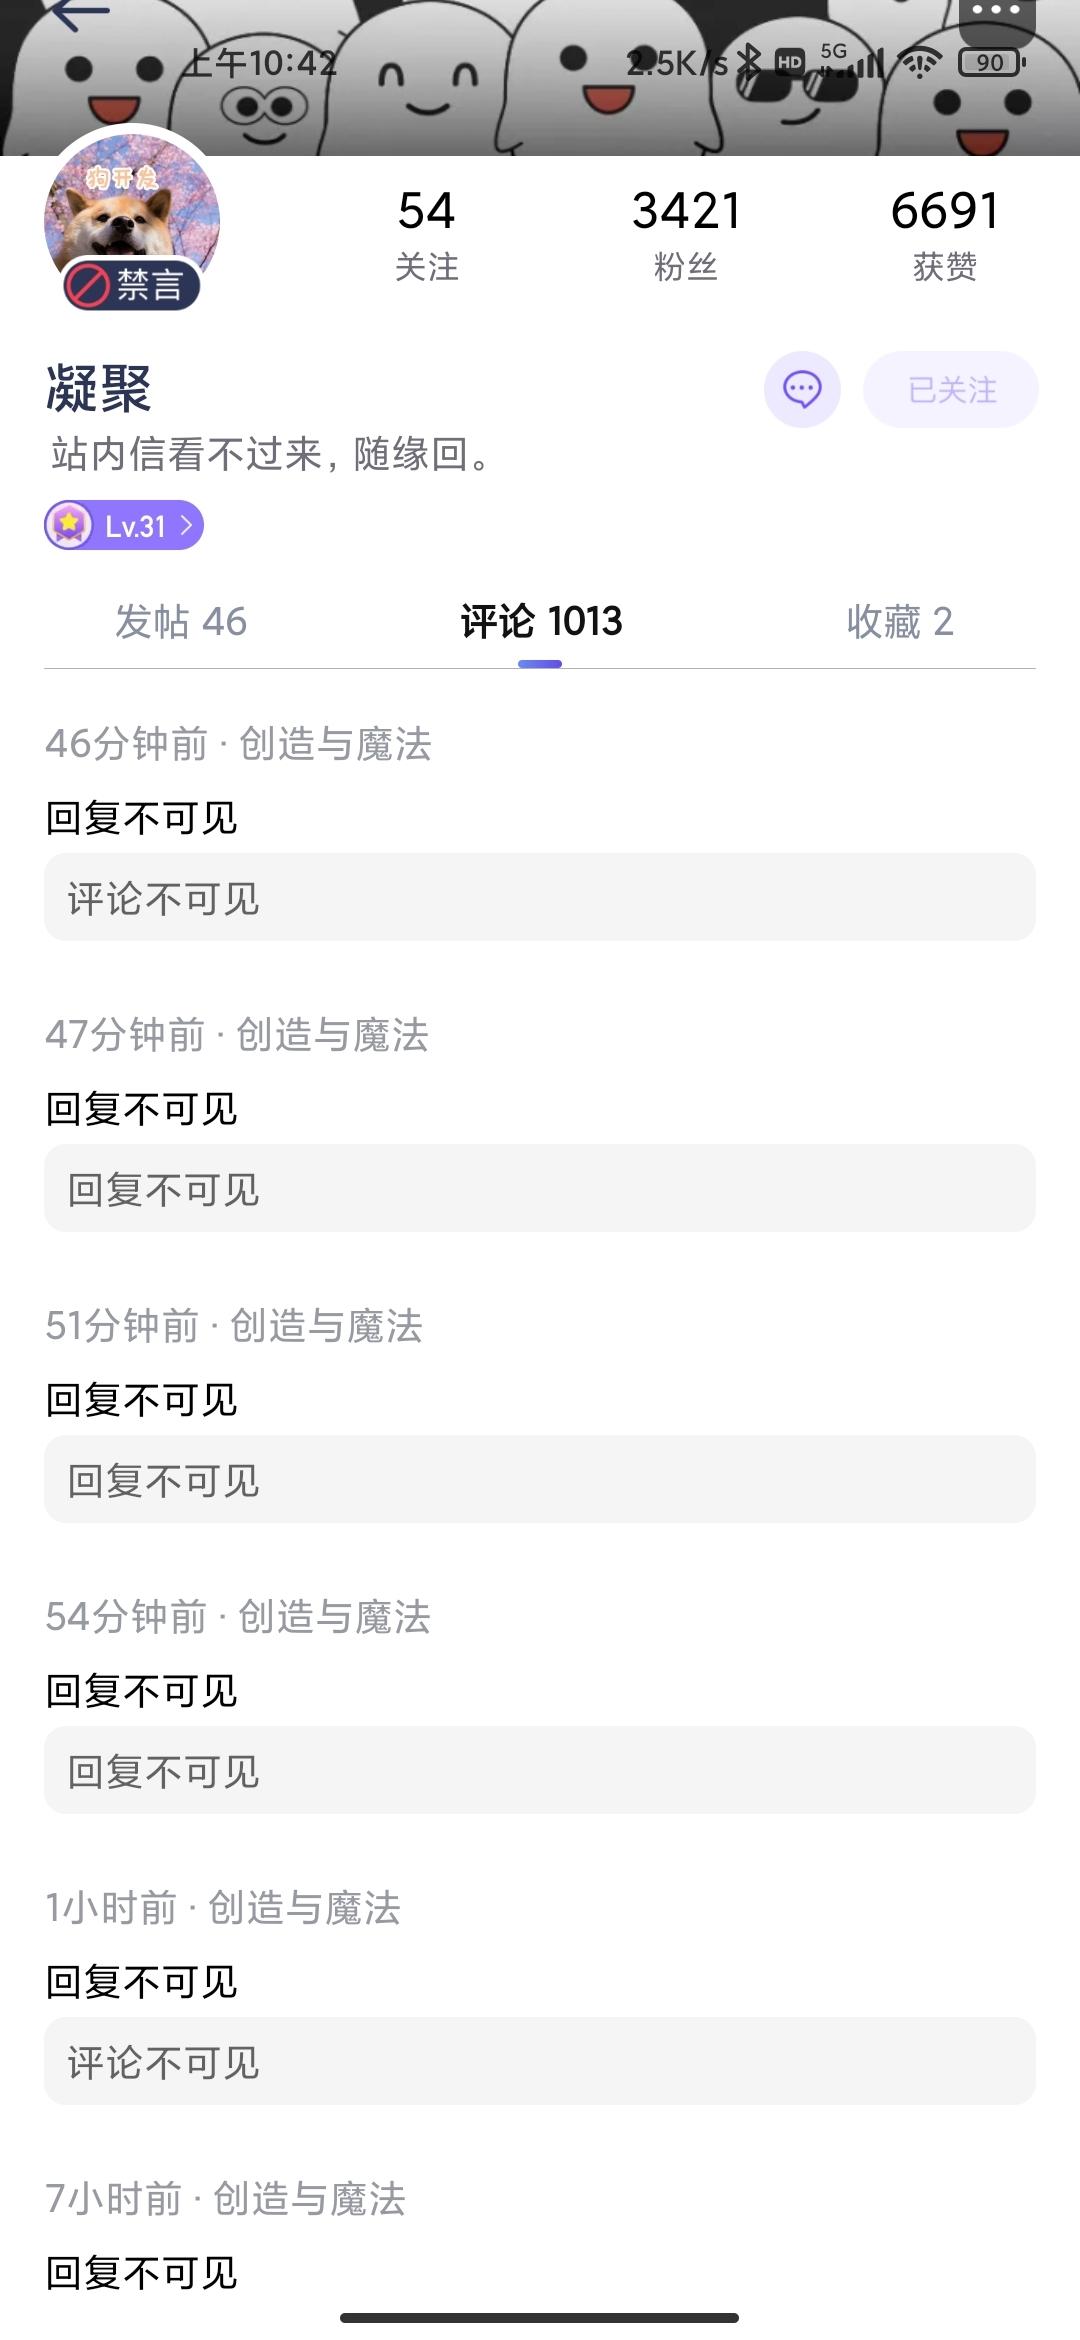The height and width of the screenshot is (2340, 1080).
Task: Tap the level star medal icon
Action: click(x=69, y=525)
